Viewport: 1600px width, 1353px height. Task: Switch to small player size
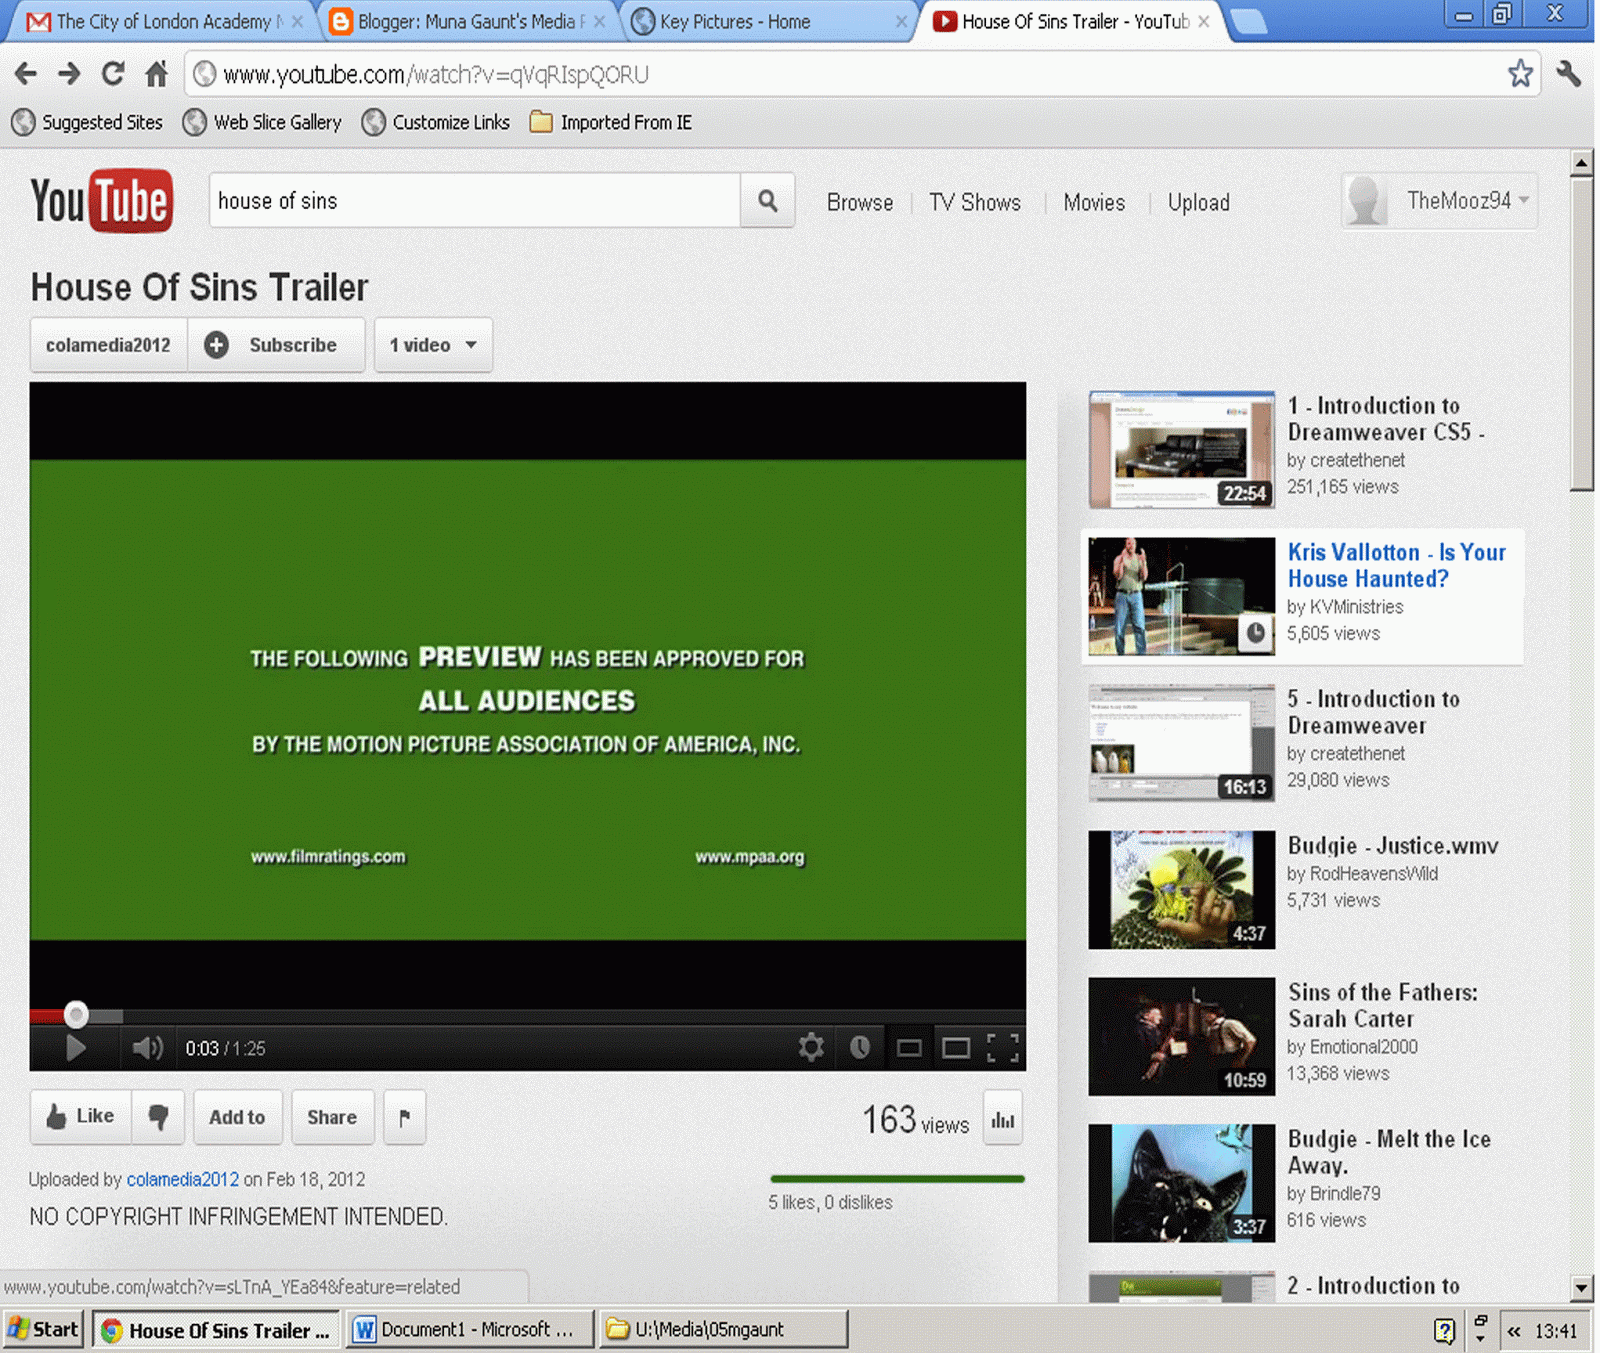coord(909,1048)
